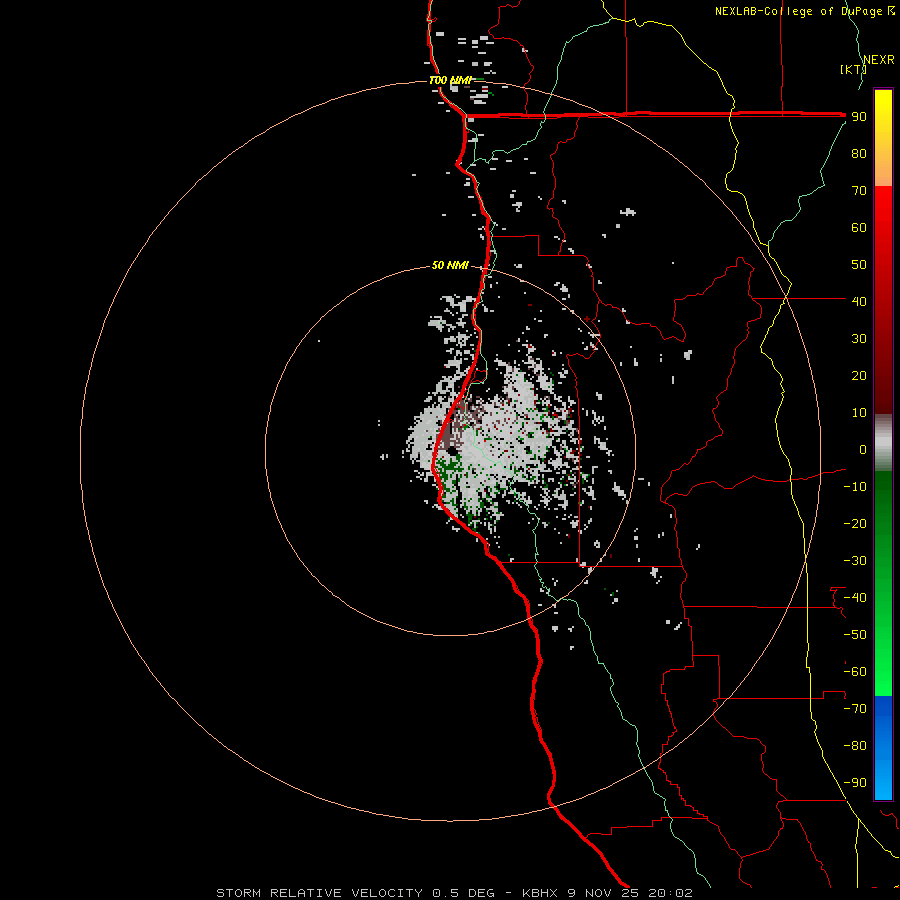The width and height of the screenshot is (900, 900).
Task: Select the -90 value on velocity scale
Action: (855, 782)
